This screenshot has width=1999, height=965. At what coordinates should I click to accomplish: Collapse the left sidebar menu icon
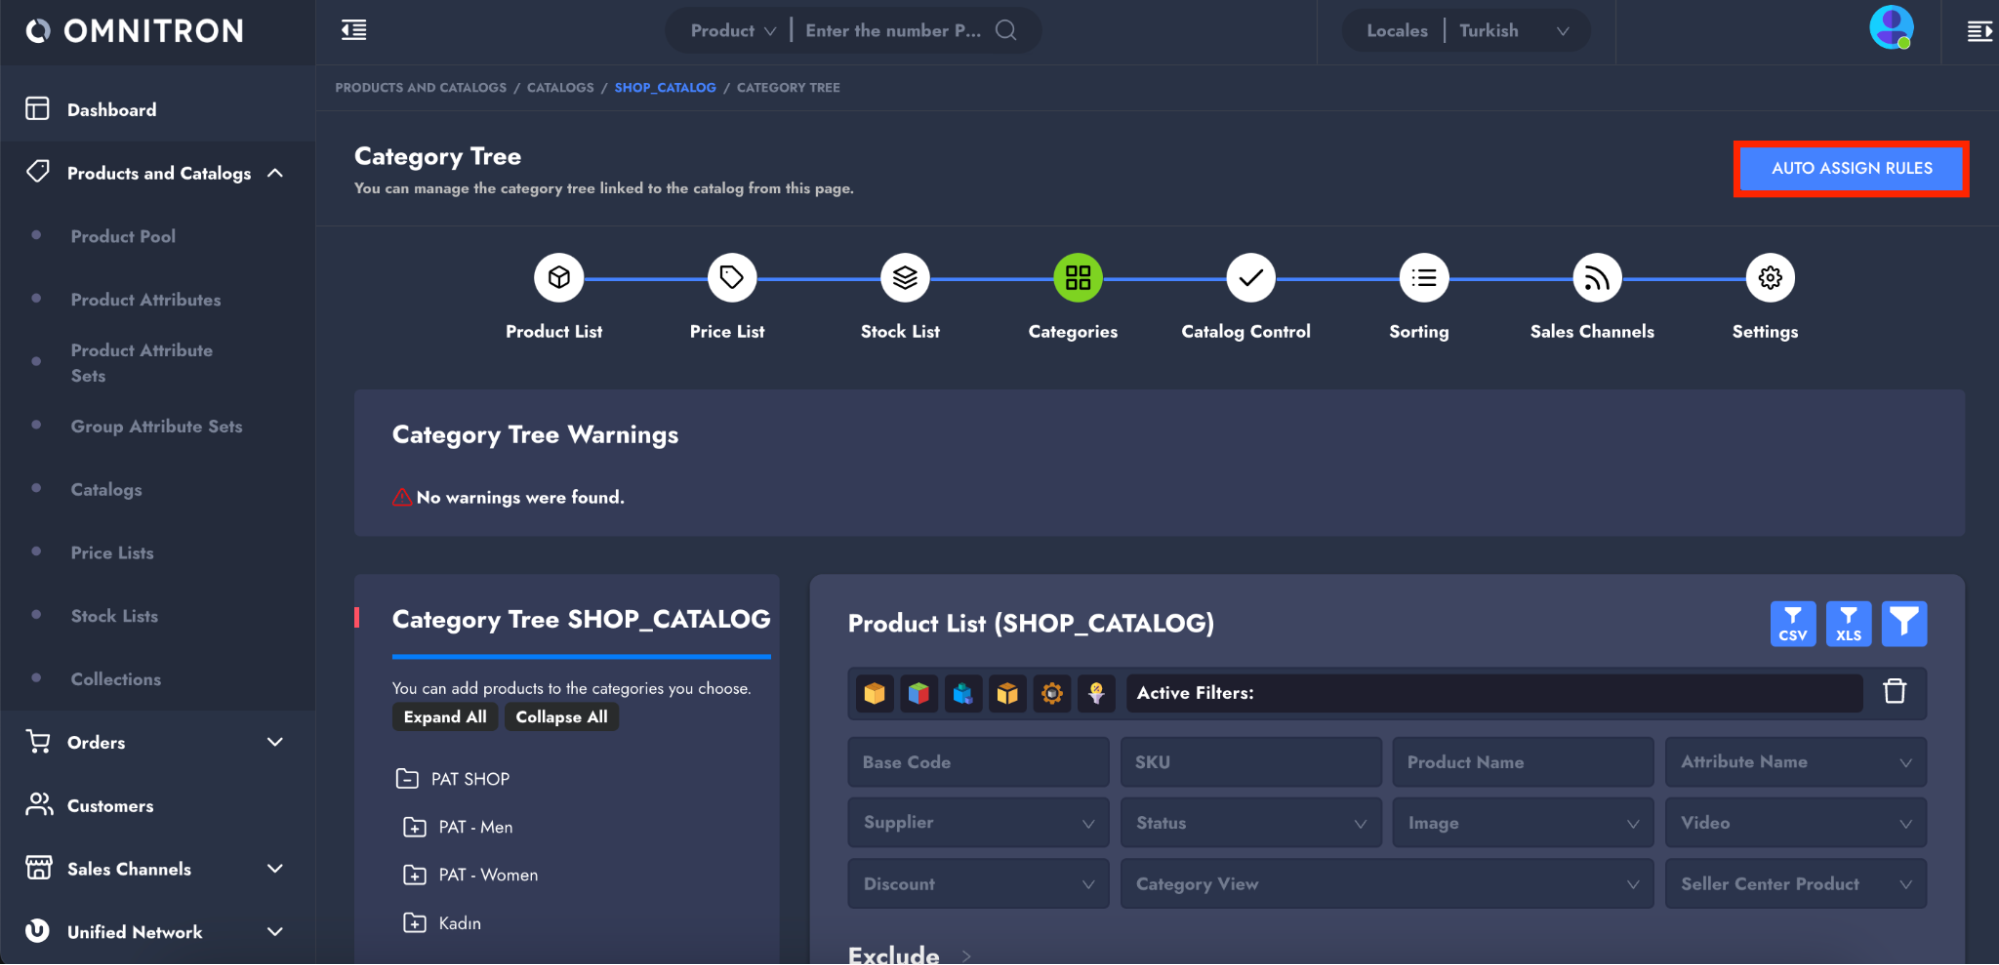(x=354, y=31)
